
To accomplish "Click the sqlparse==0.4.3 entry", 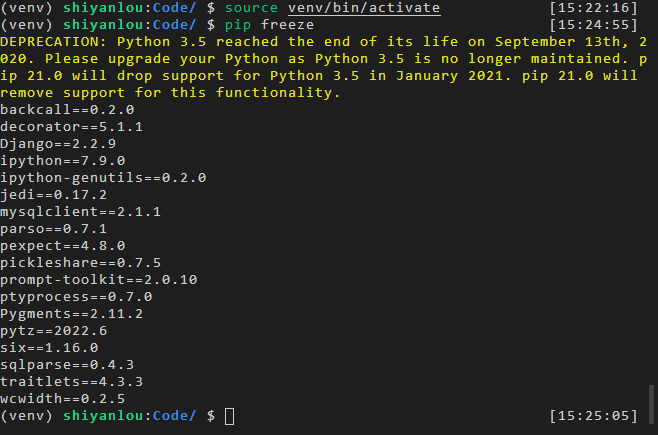I will coord(67,364).
